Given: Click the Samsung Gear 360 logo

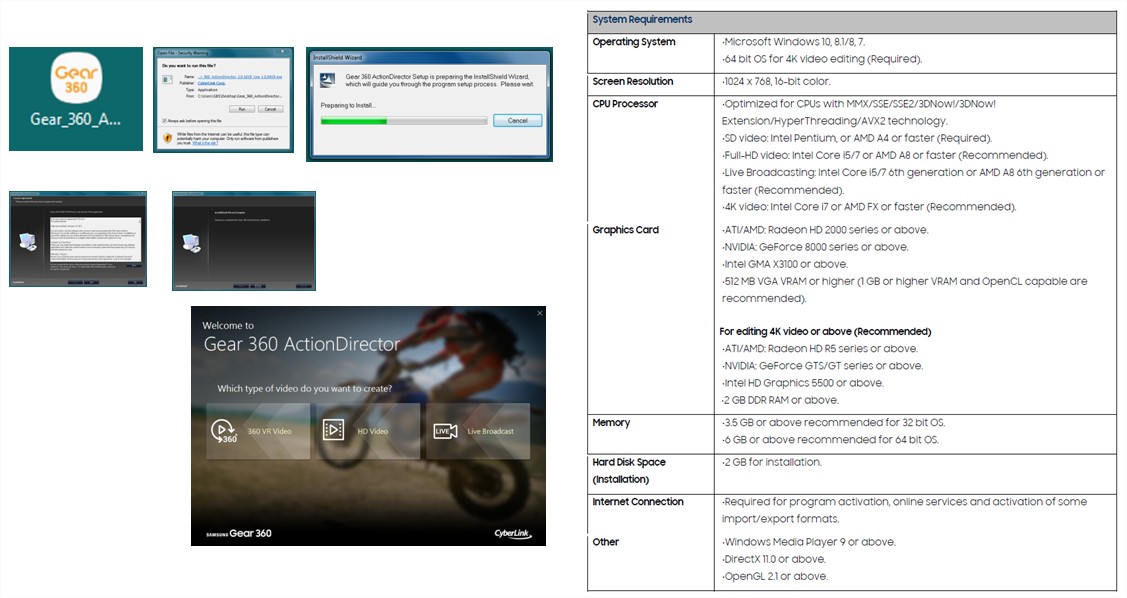Looking at the screenshot, I should 239,533.
